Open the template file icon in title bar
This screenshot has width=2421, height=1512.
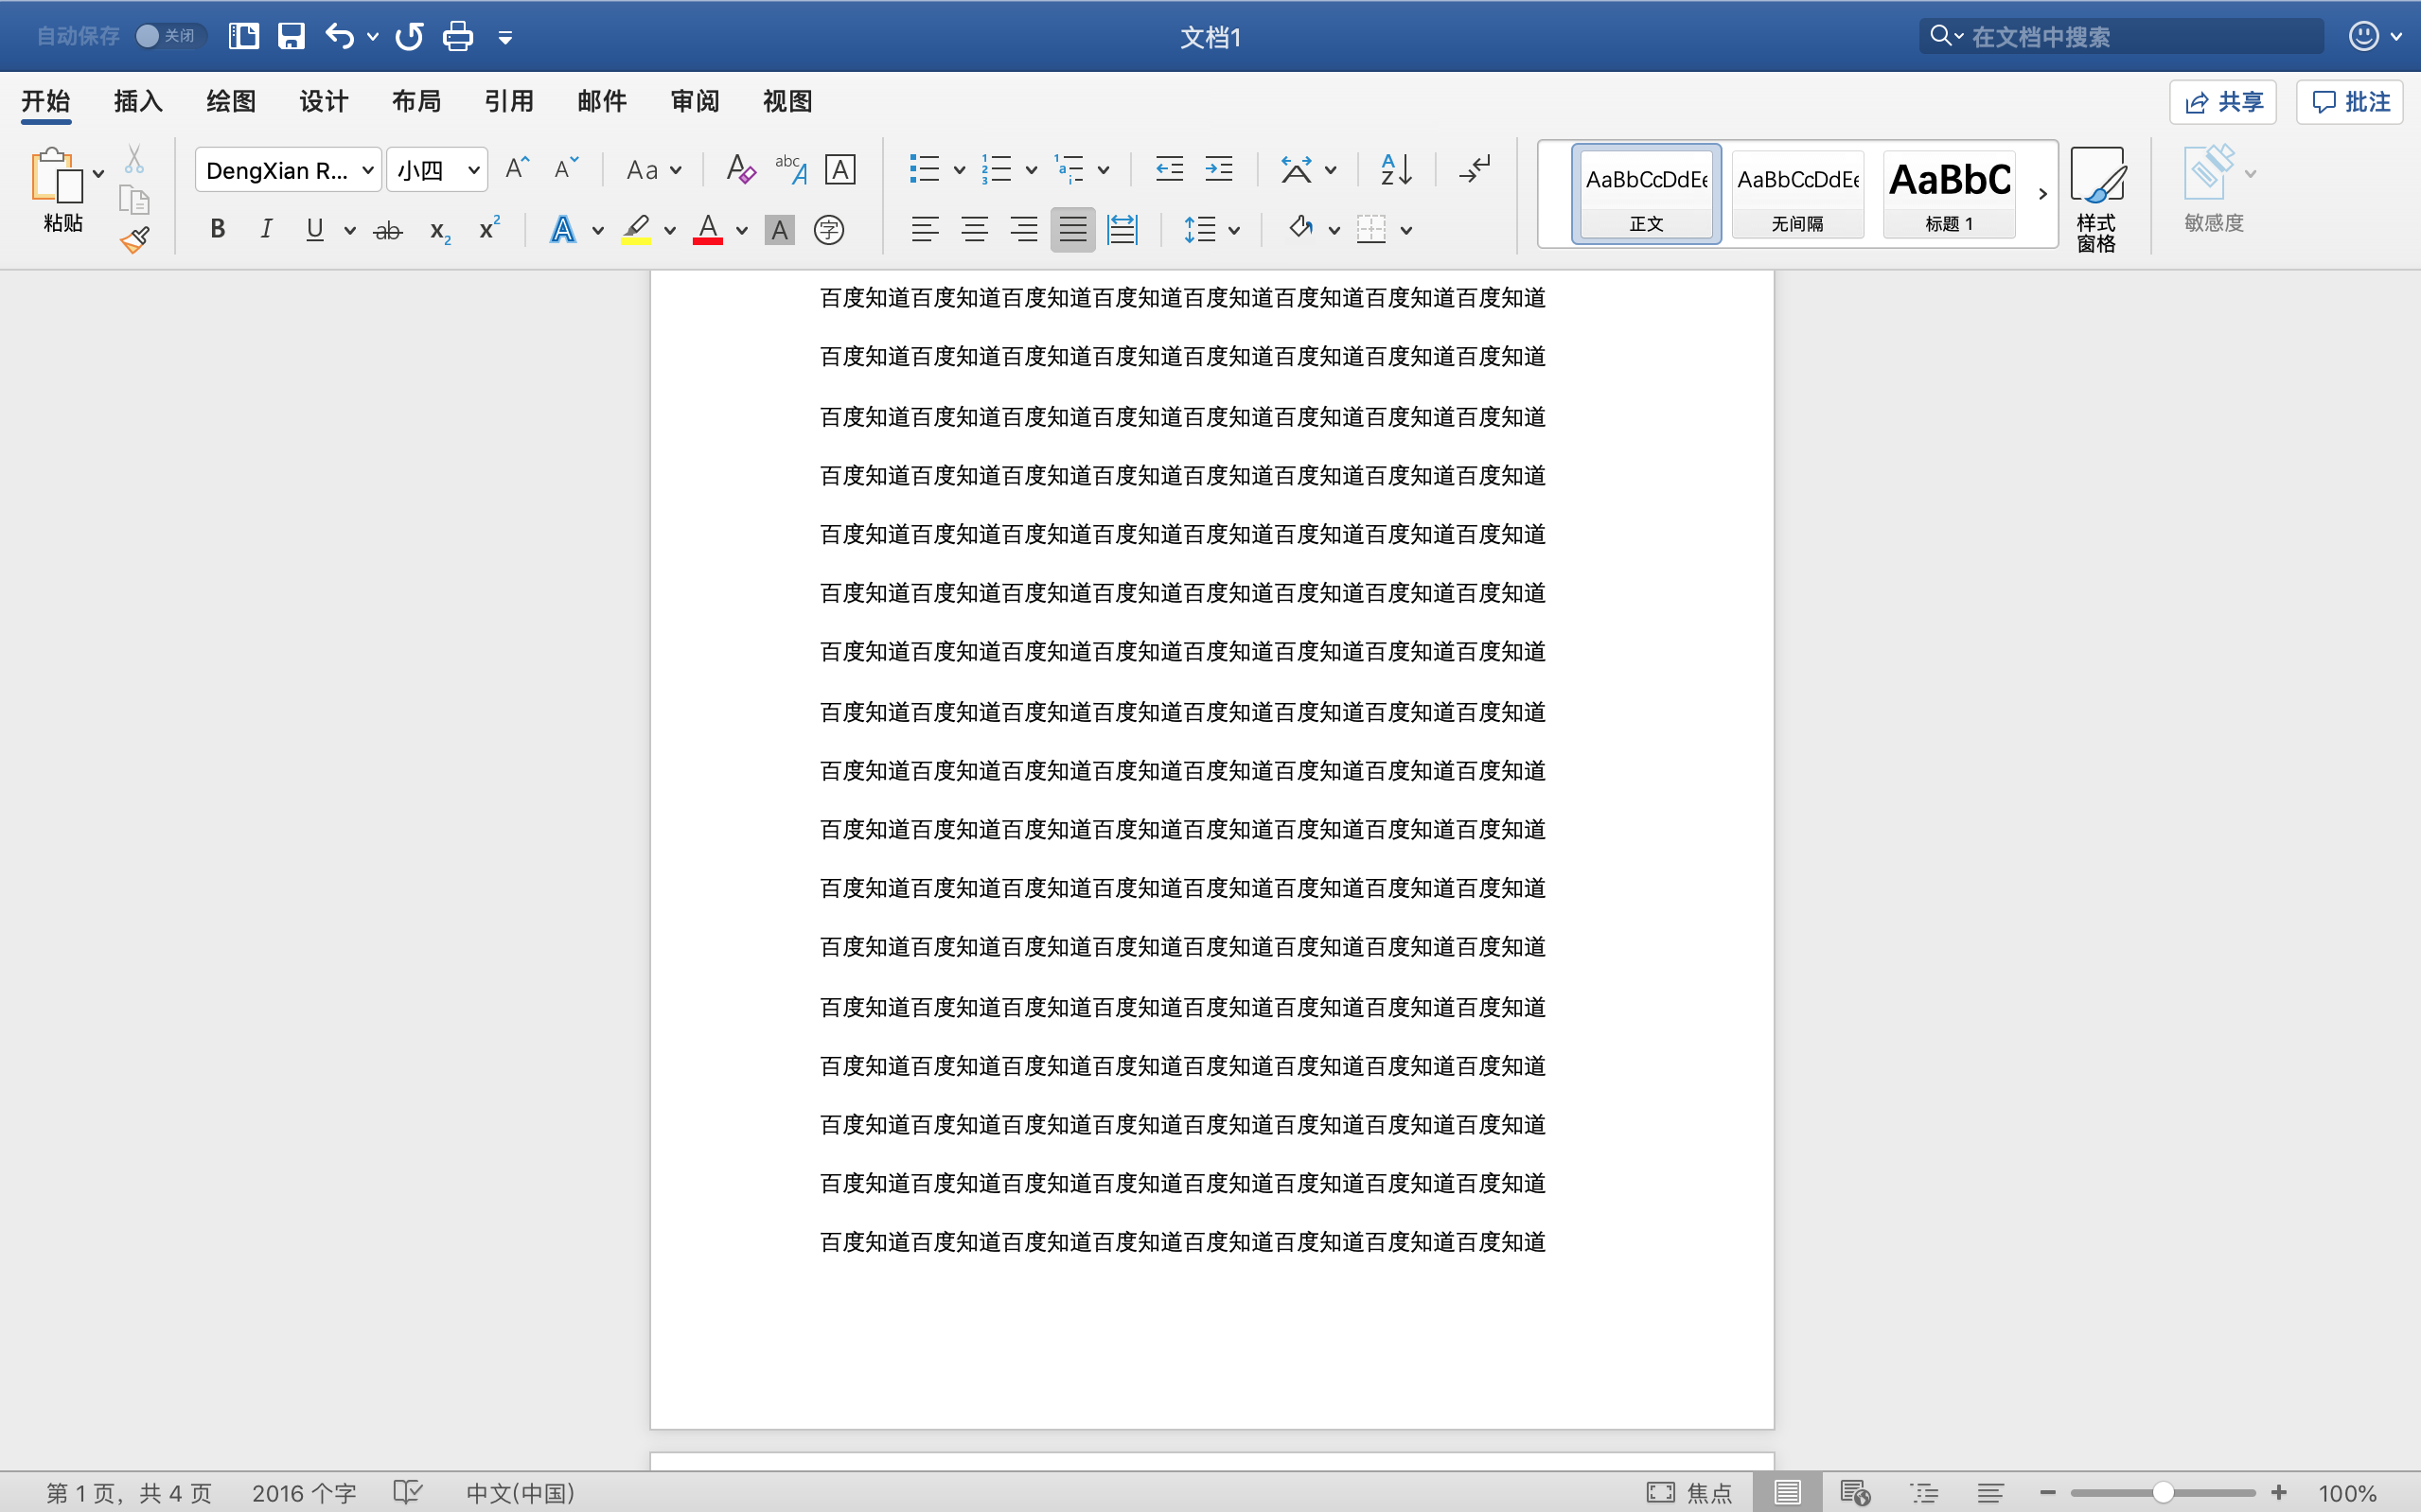point(244,37)
